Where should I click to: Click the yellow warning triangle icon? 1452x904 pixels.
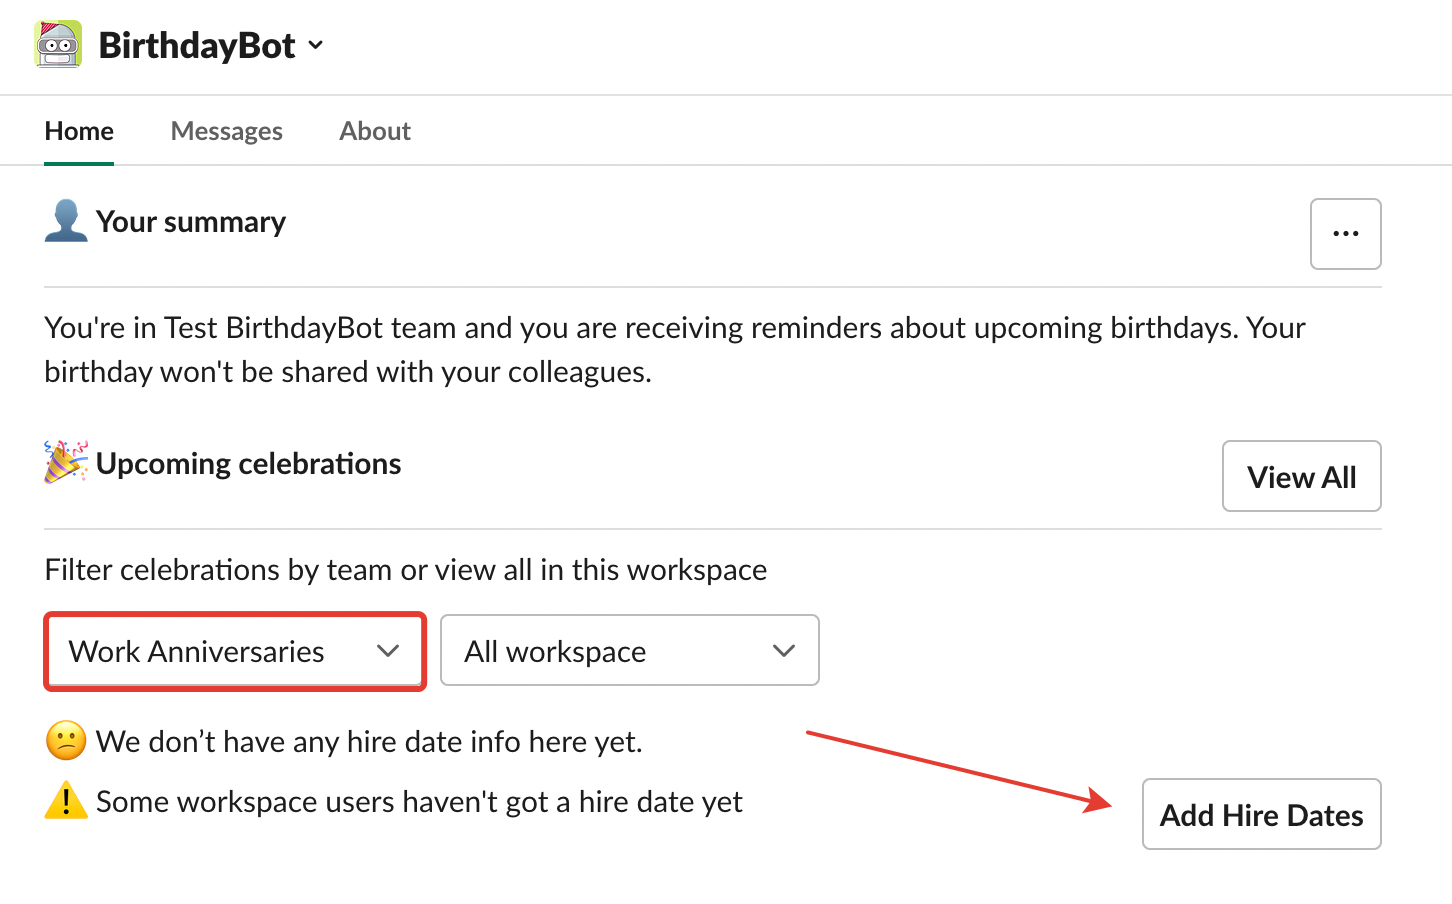click(66, 801)
